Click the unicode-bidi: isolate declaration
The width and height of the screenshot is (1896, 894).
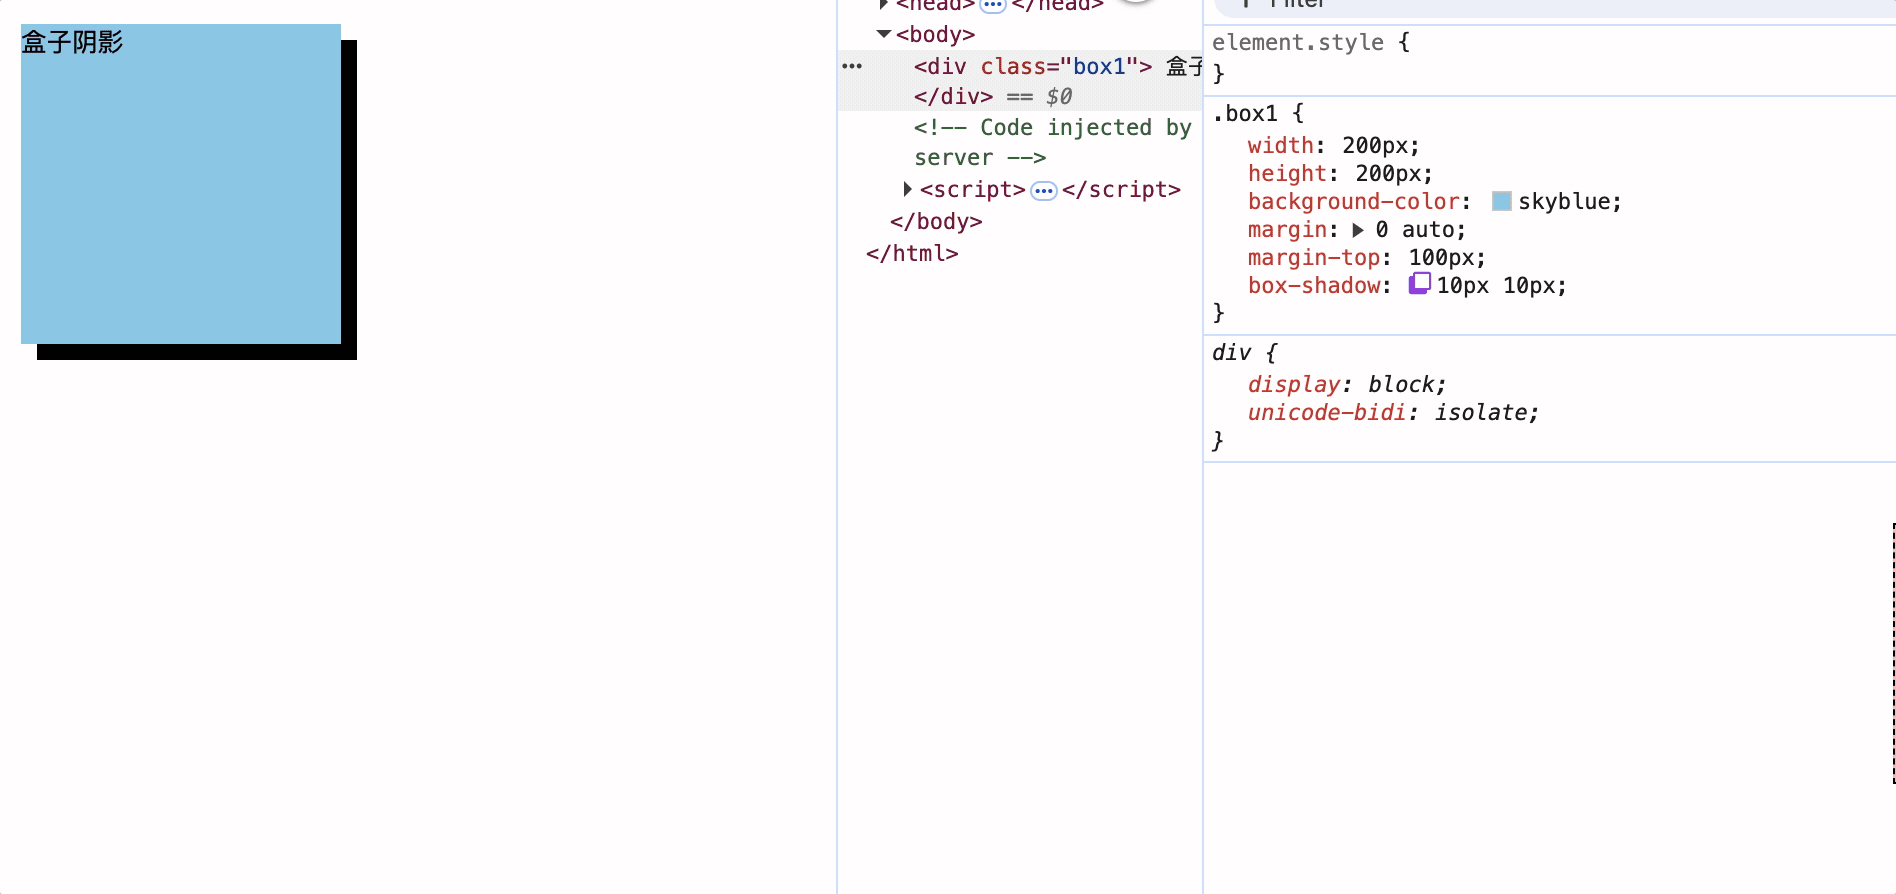click(1393, 412)
